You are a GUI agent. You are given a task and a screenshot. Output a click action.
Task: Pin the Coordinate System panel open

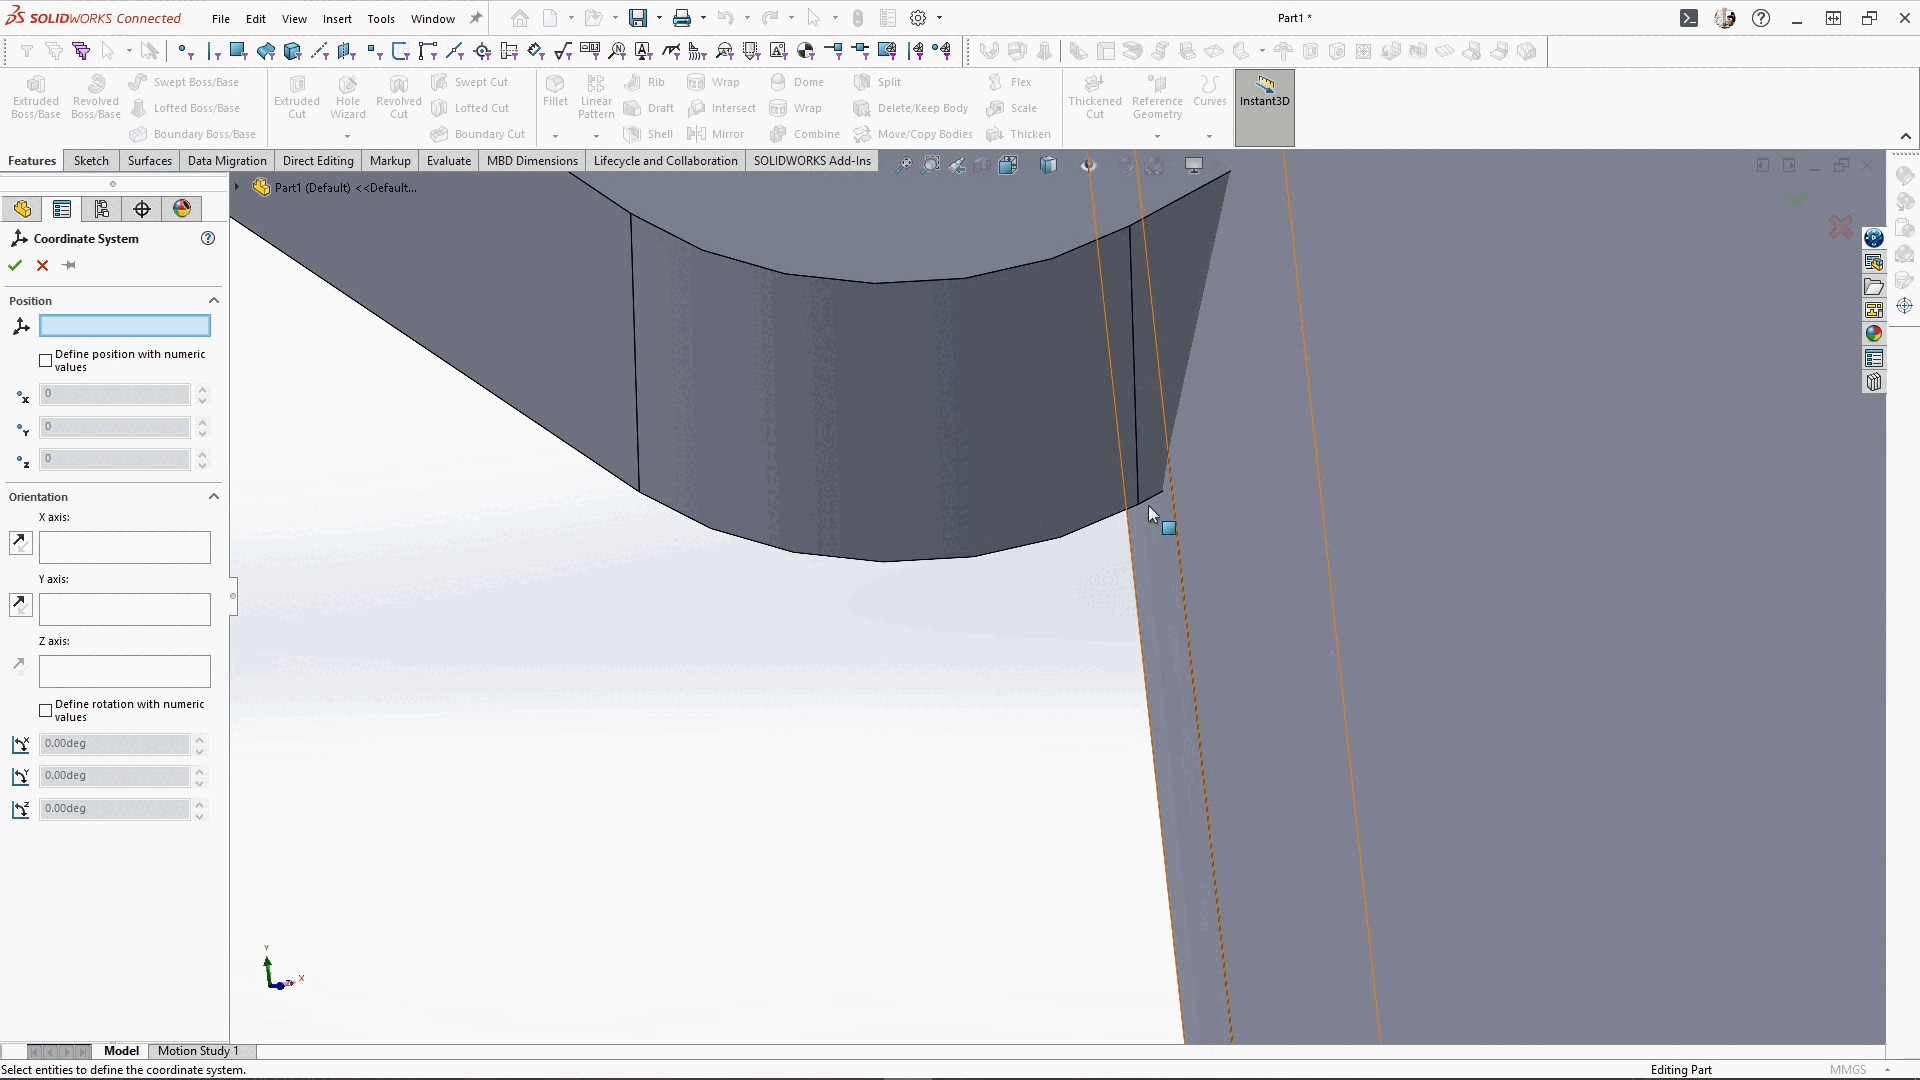tap(69, 265)
